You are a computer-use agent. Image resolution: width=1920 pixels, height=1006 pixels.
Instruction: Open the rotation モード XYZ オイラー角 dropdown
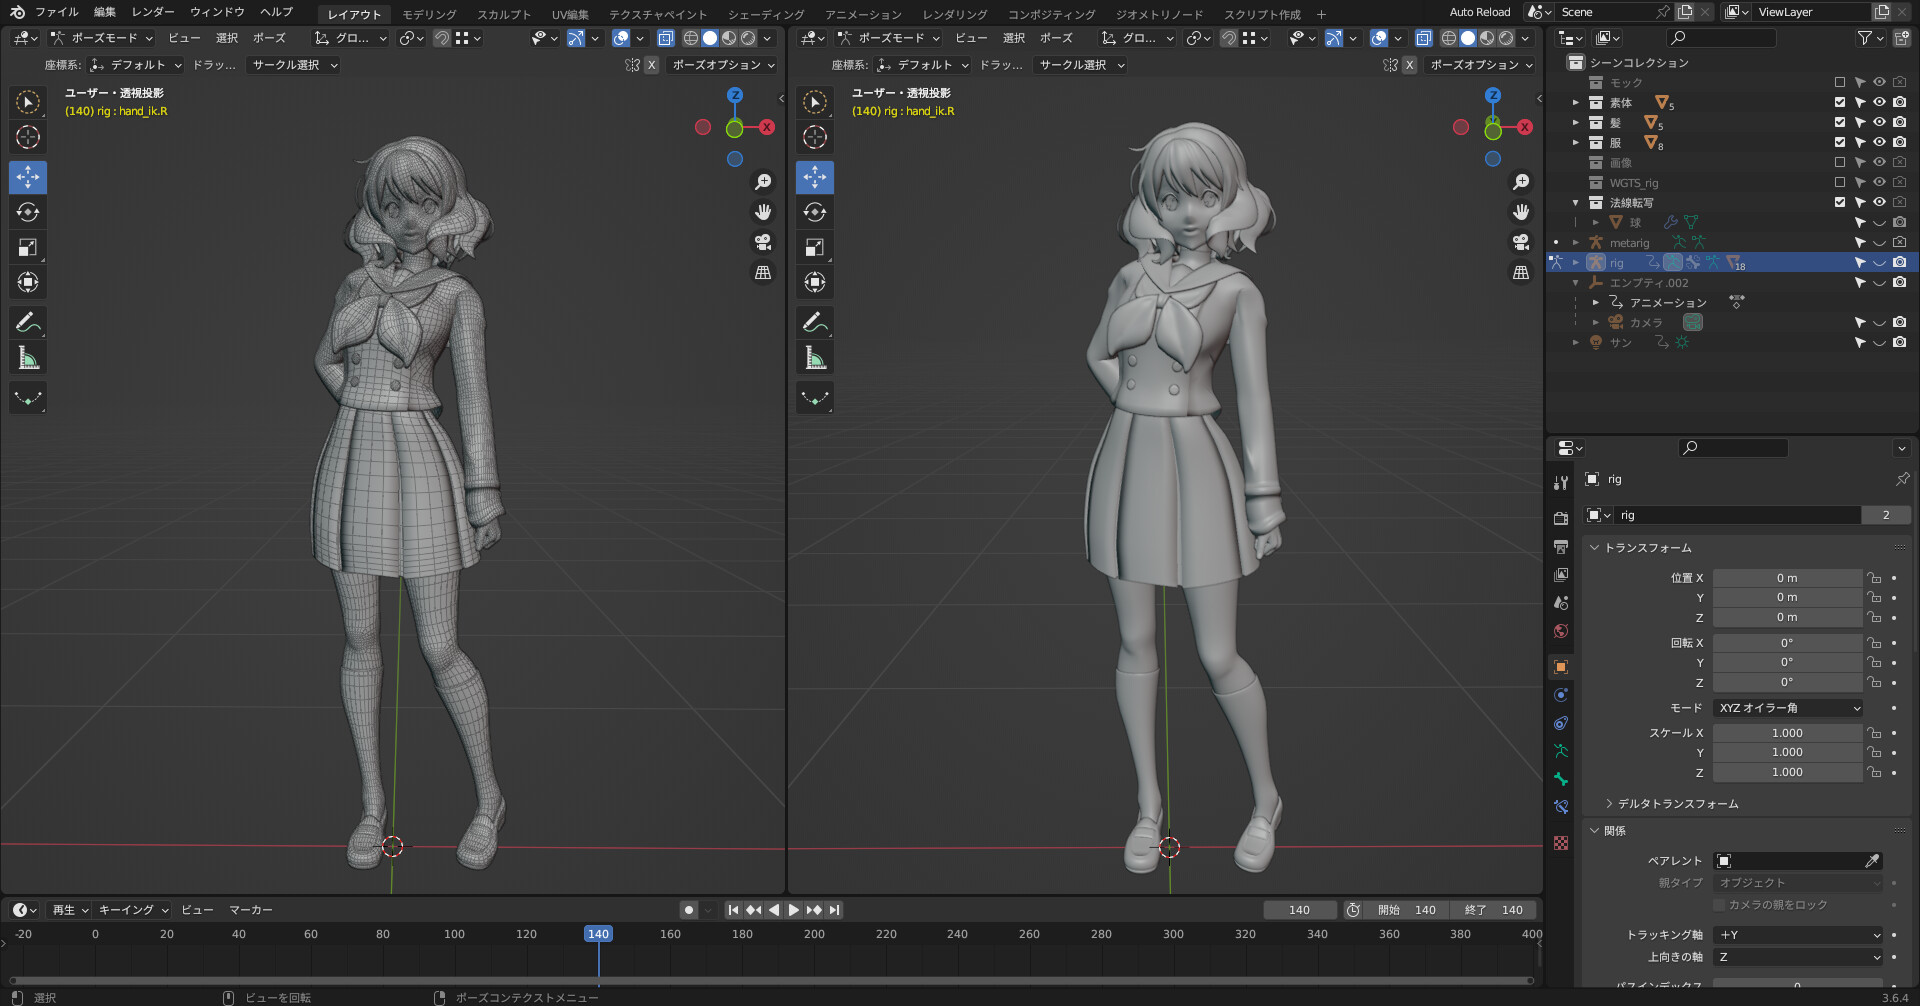coord(1789,708)
